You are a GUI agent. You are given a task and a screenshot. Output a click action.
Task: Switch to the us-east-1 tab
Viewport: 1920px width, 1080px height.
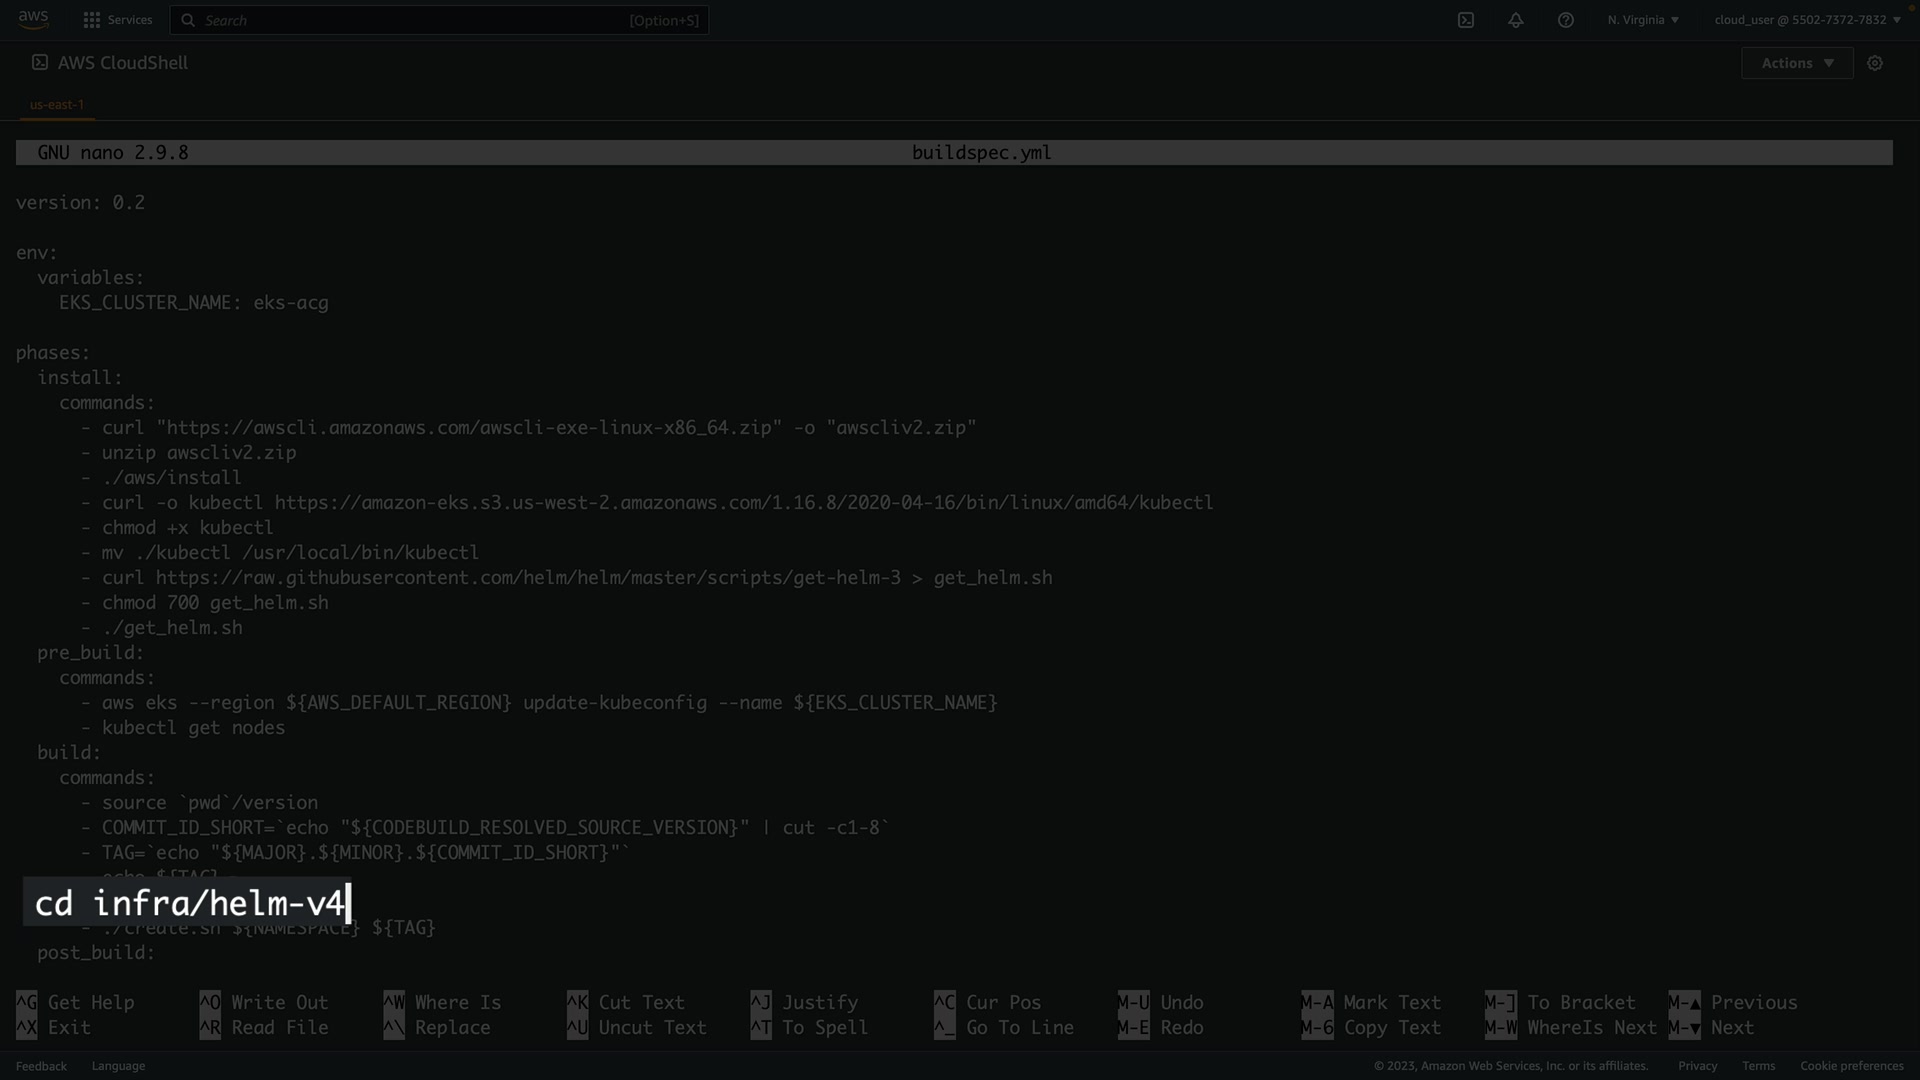[x=57, y=104]
